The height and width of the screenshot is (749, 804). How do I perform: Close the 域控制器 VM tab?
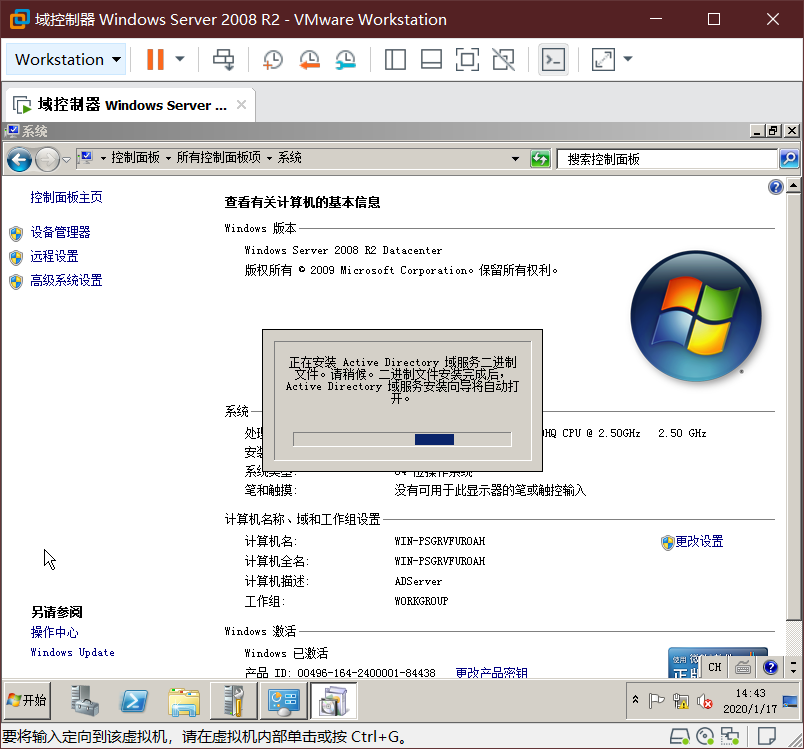[242, 105]
